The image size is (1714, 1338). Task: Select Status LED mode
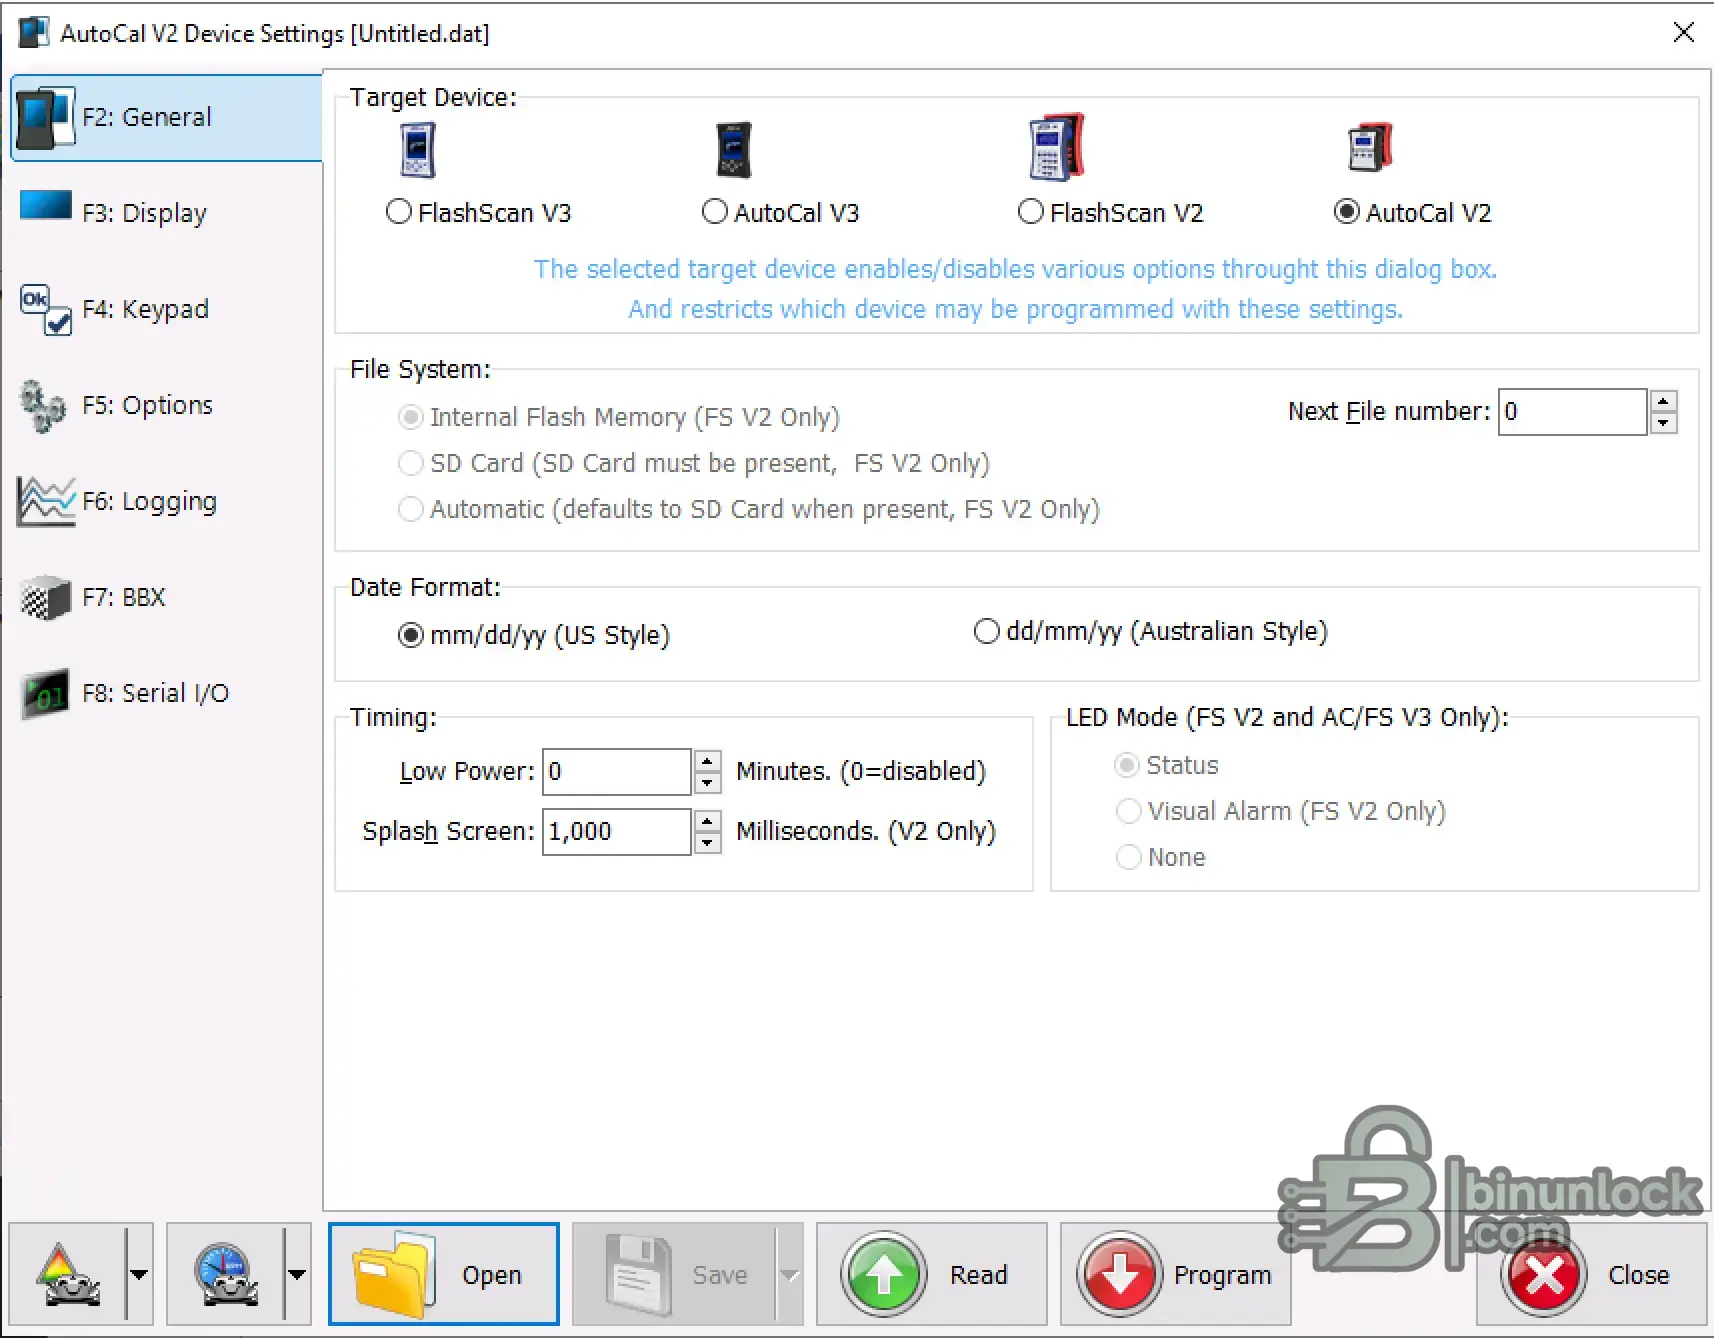click(x=1167, y=765)
